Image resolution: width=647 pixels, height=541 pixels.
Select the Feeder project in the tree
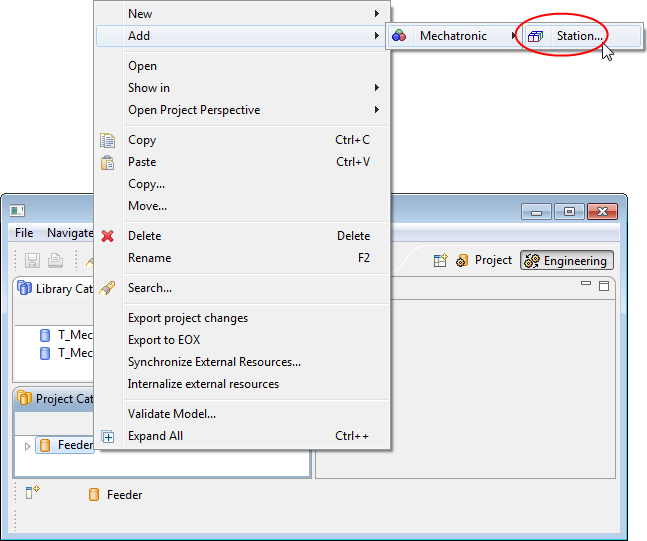(x=65, y=445)
